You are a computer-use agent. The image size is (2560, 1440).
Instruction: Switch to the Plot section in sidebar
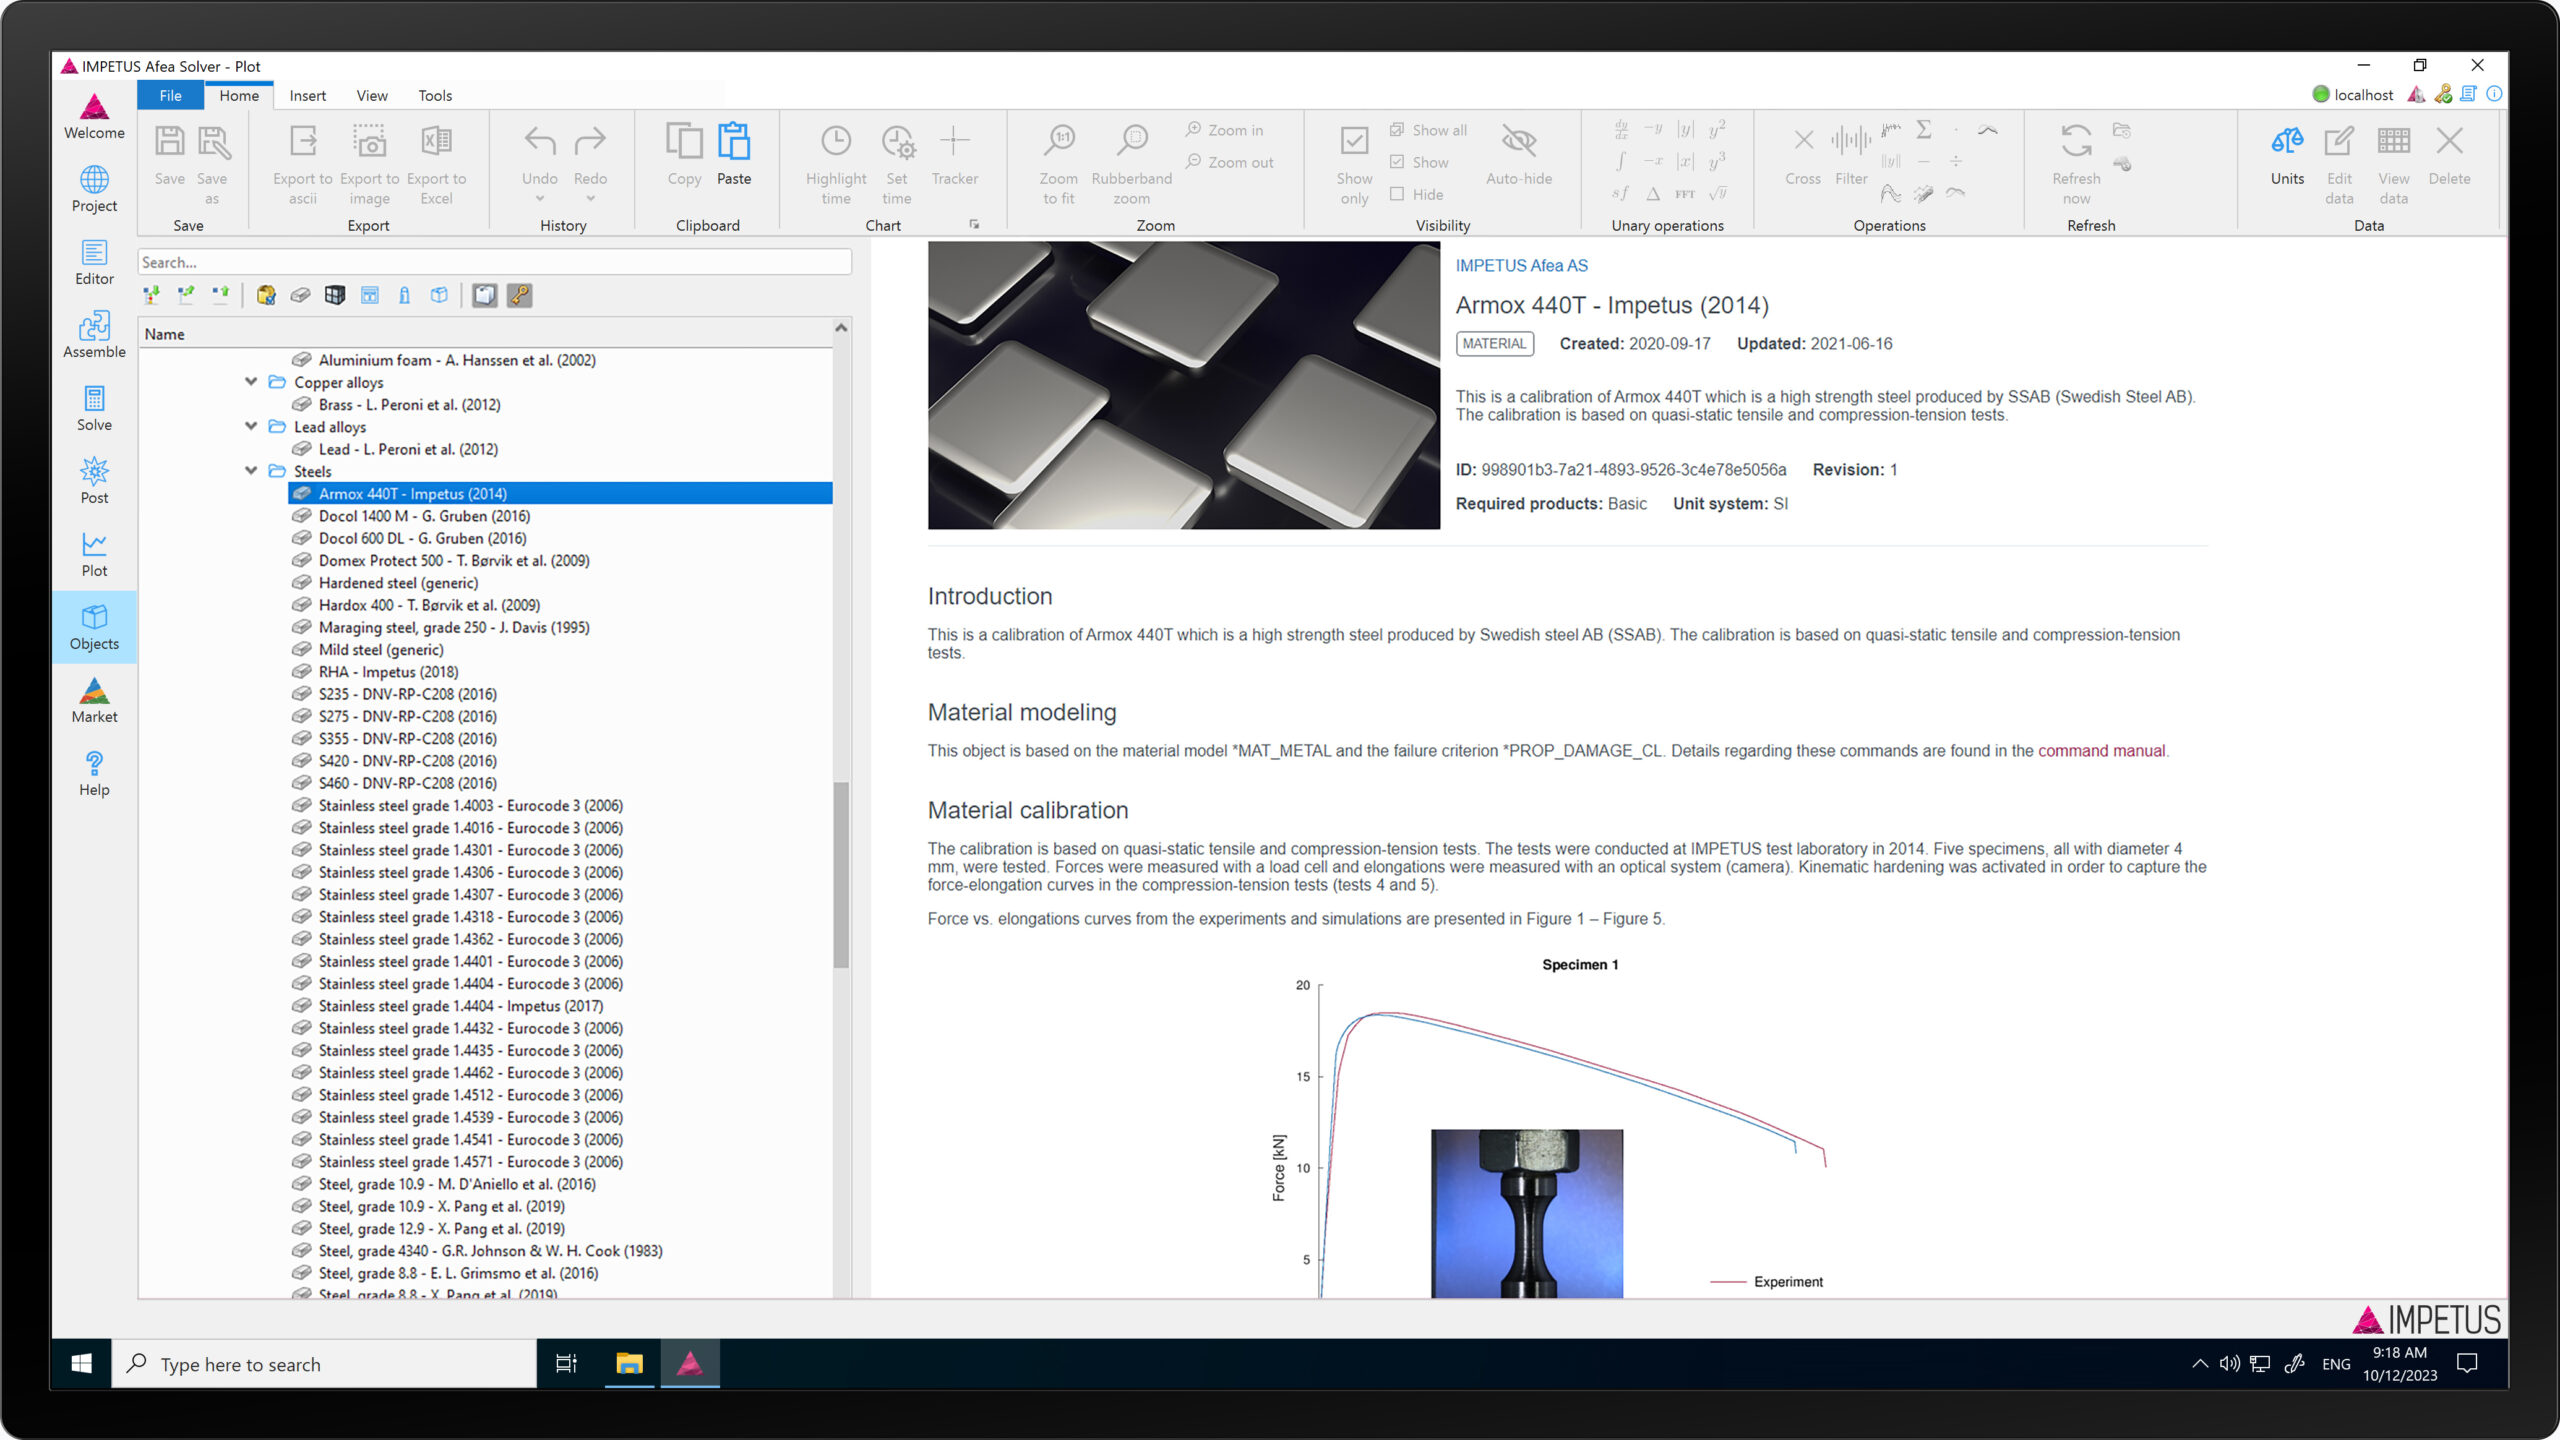pos(94,554)
